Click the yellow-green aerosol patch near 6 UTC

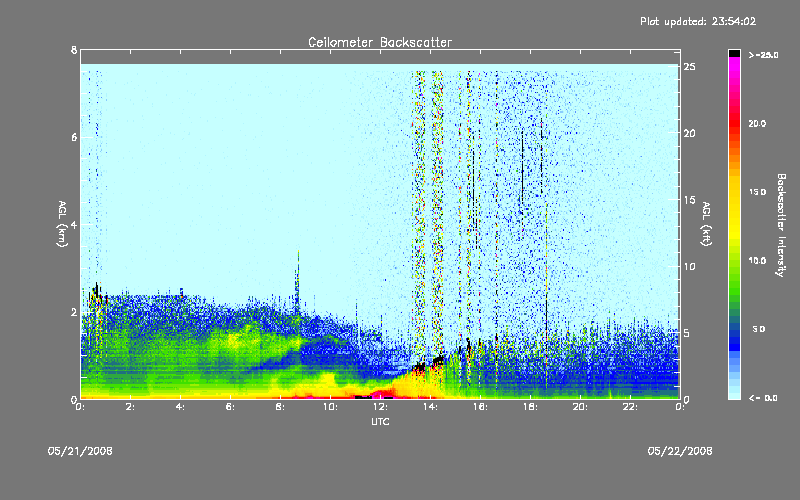click(237, 338)
